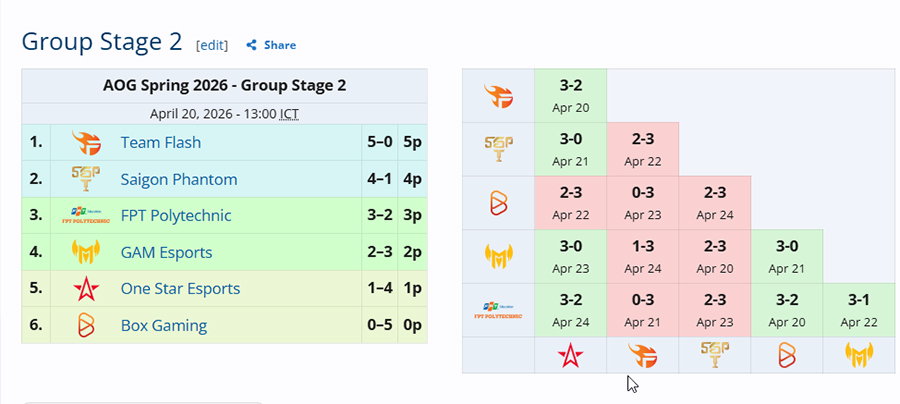
Task: Click One Star Esports logo in crosstable bottom row
Action: point(570,355)
